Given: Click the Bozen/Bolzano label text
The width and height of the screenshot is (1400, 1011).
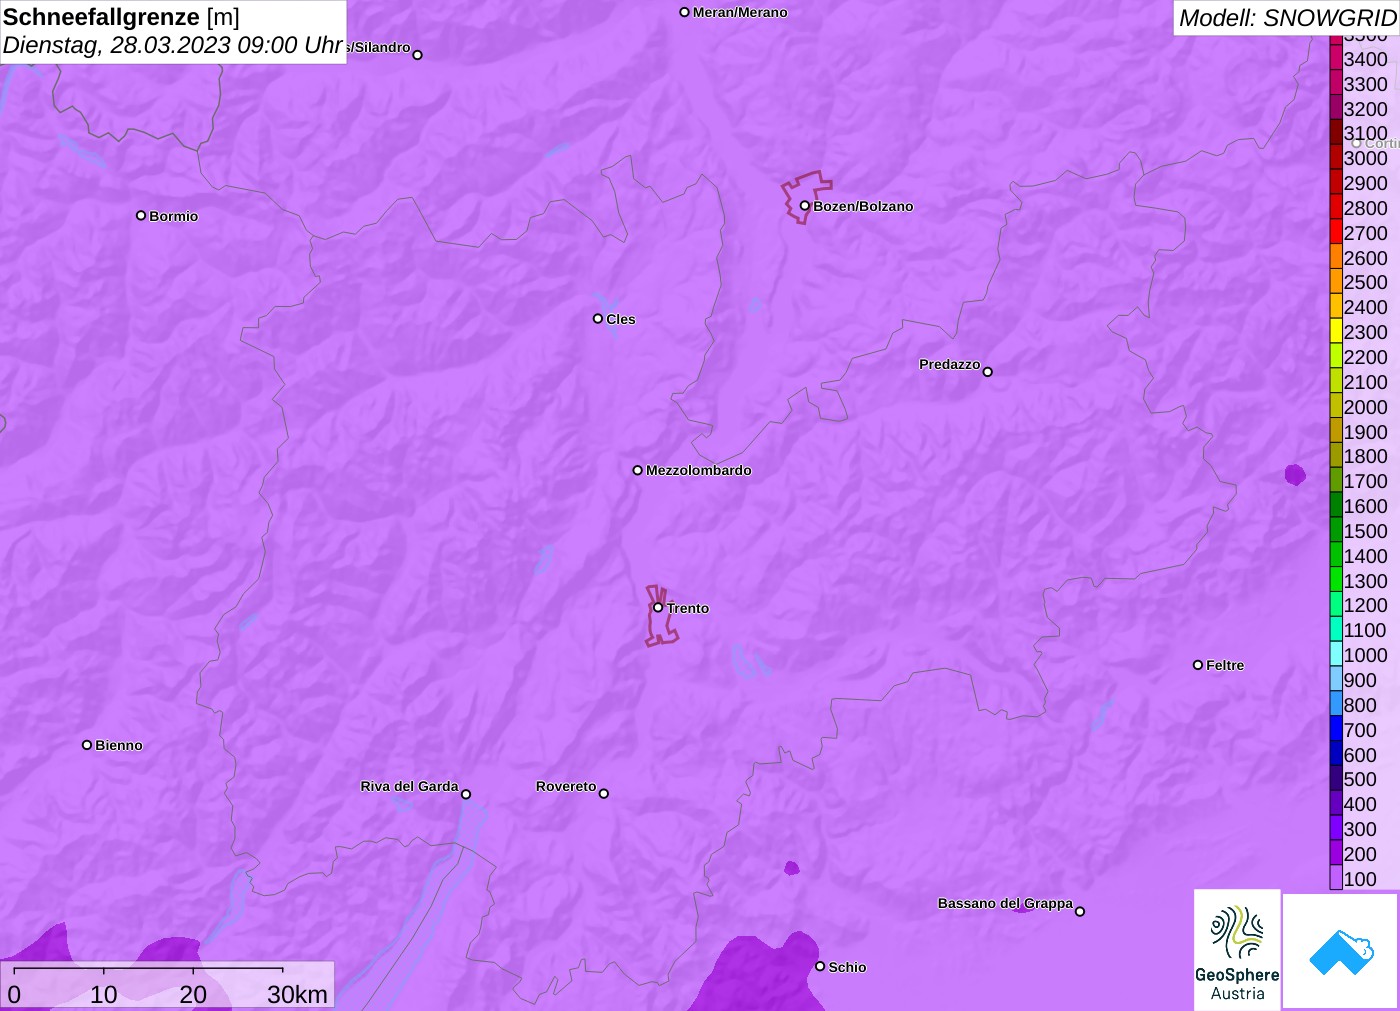Looking at the screenshot, I should point(863,206).
